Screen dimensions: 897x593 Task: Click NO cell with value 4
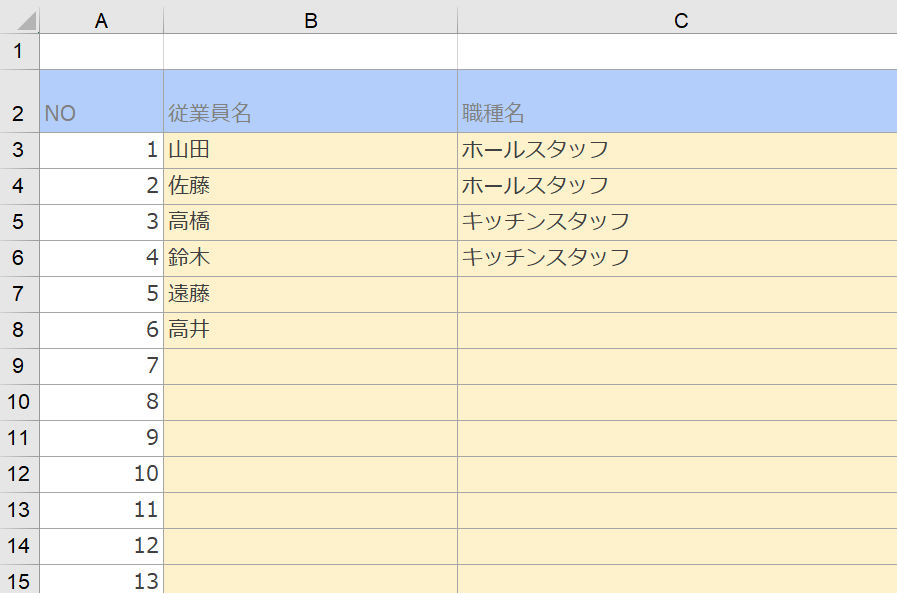pos(101,258)
